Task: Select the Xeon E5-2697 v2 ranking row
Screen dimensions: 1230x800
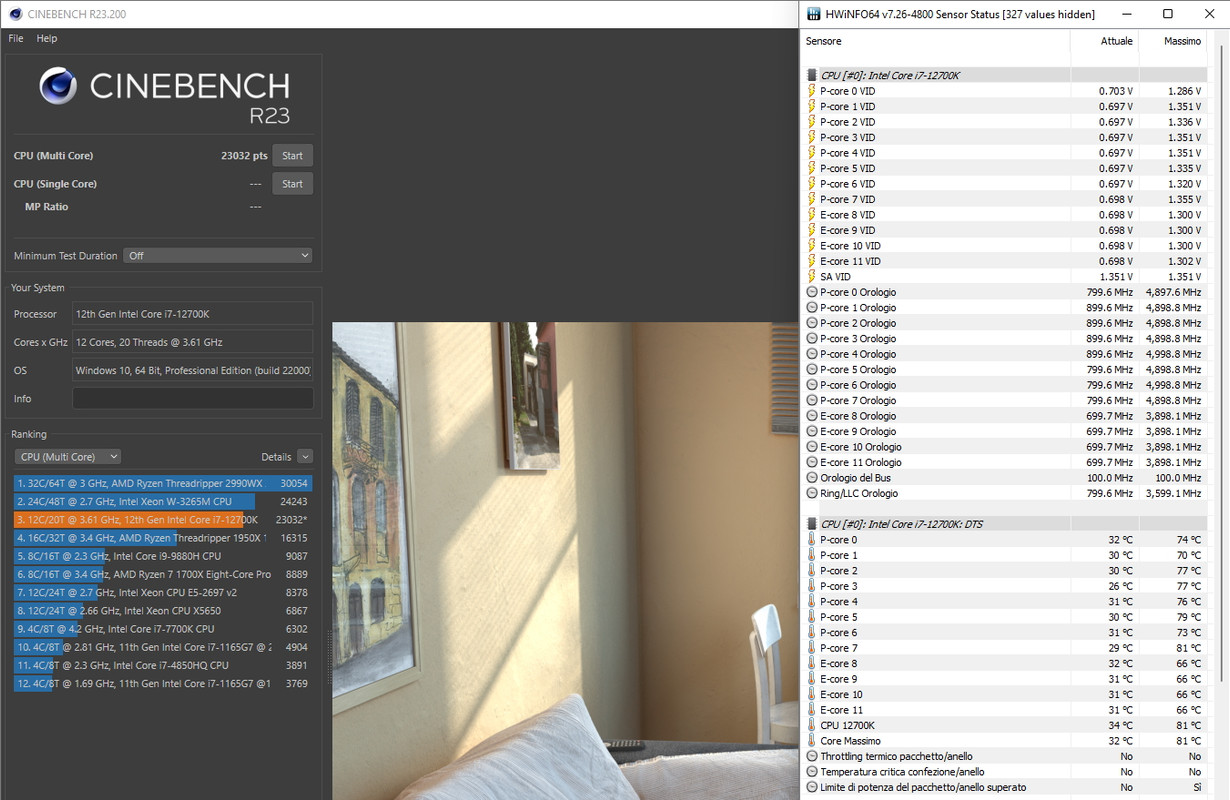Action: click(163, 592)
